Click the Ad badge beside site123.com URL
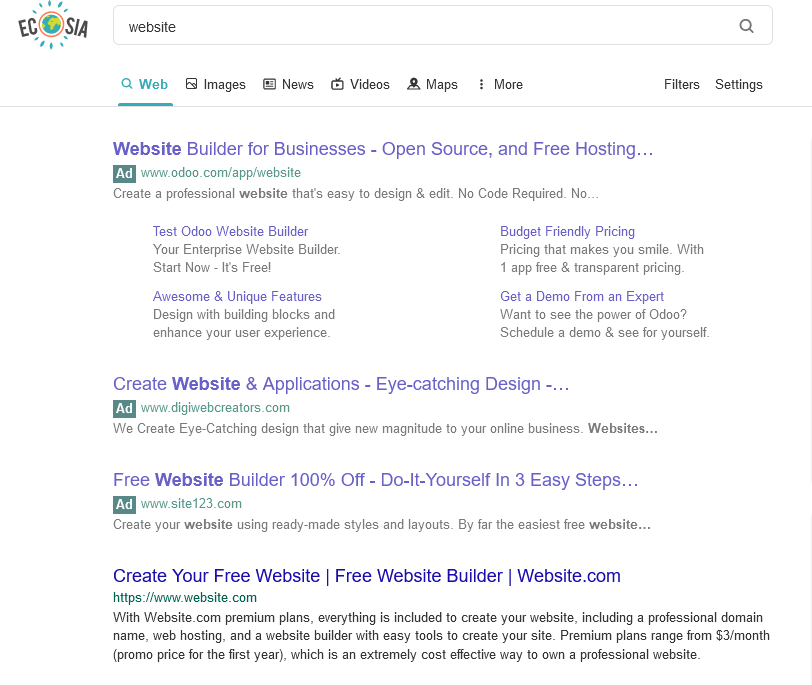The height and width of the screenshot is (685, 812). click(124, 504)
